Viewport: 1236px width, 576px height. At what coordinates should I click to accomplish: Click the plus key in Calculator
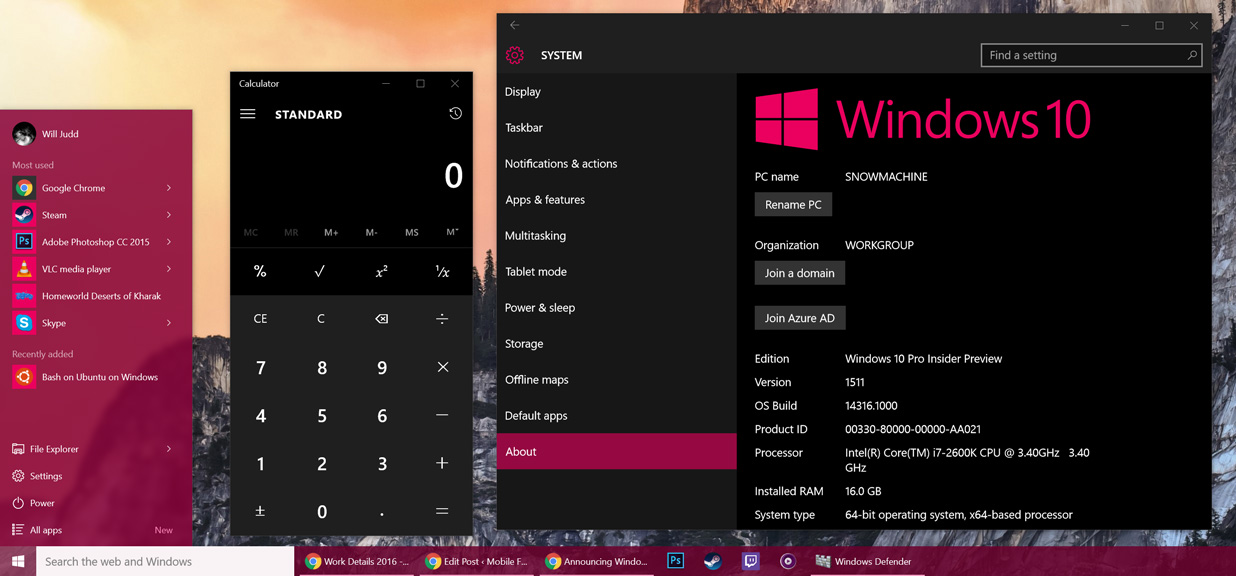click(442, 463)
